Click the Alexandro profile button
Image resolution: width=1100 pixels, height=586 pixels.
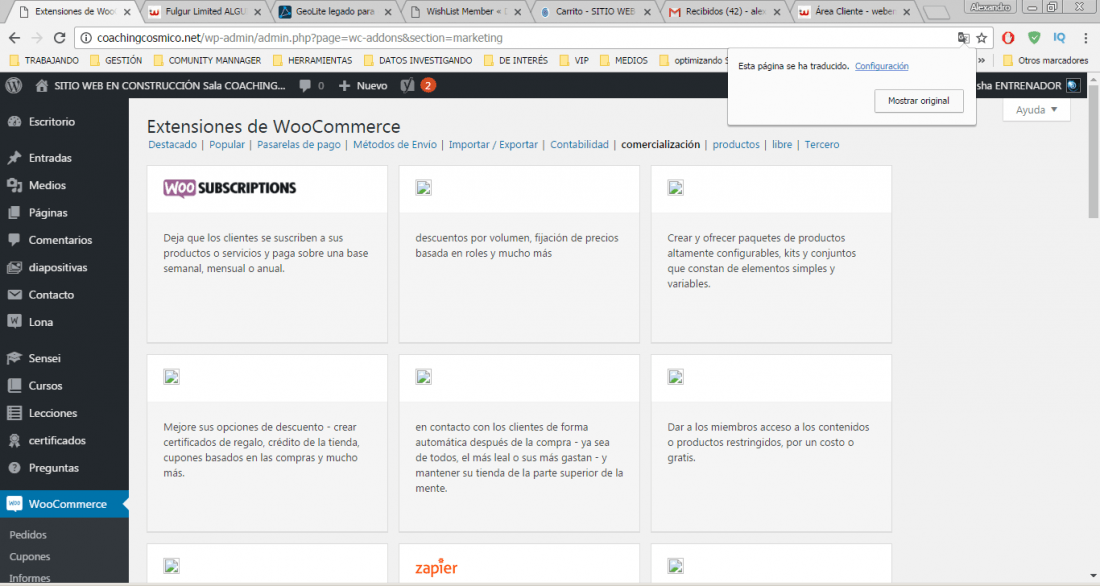(x=991, y=7)
